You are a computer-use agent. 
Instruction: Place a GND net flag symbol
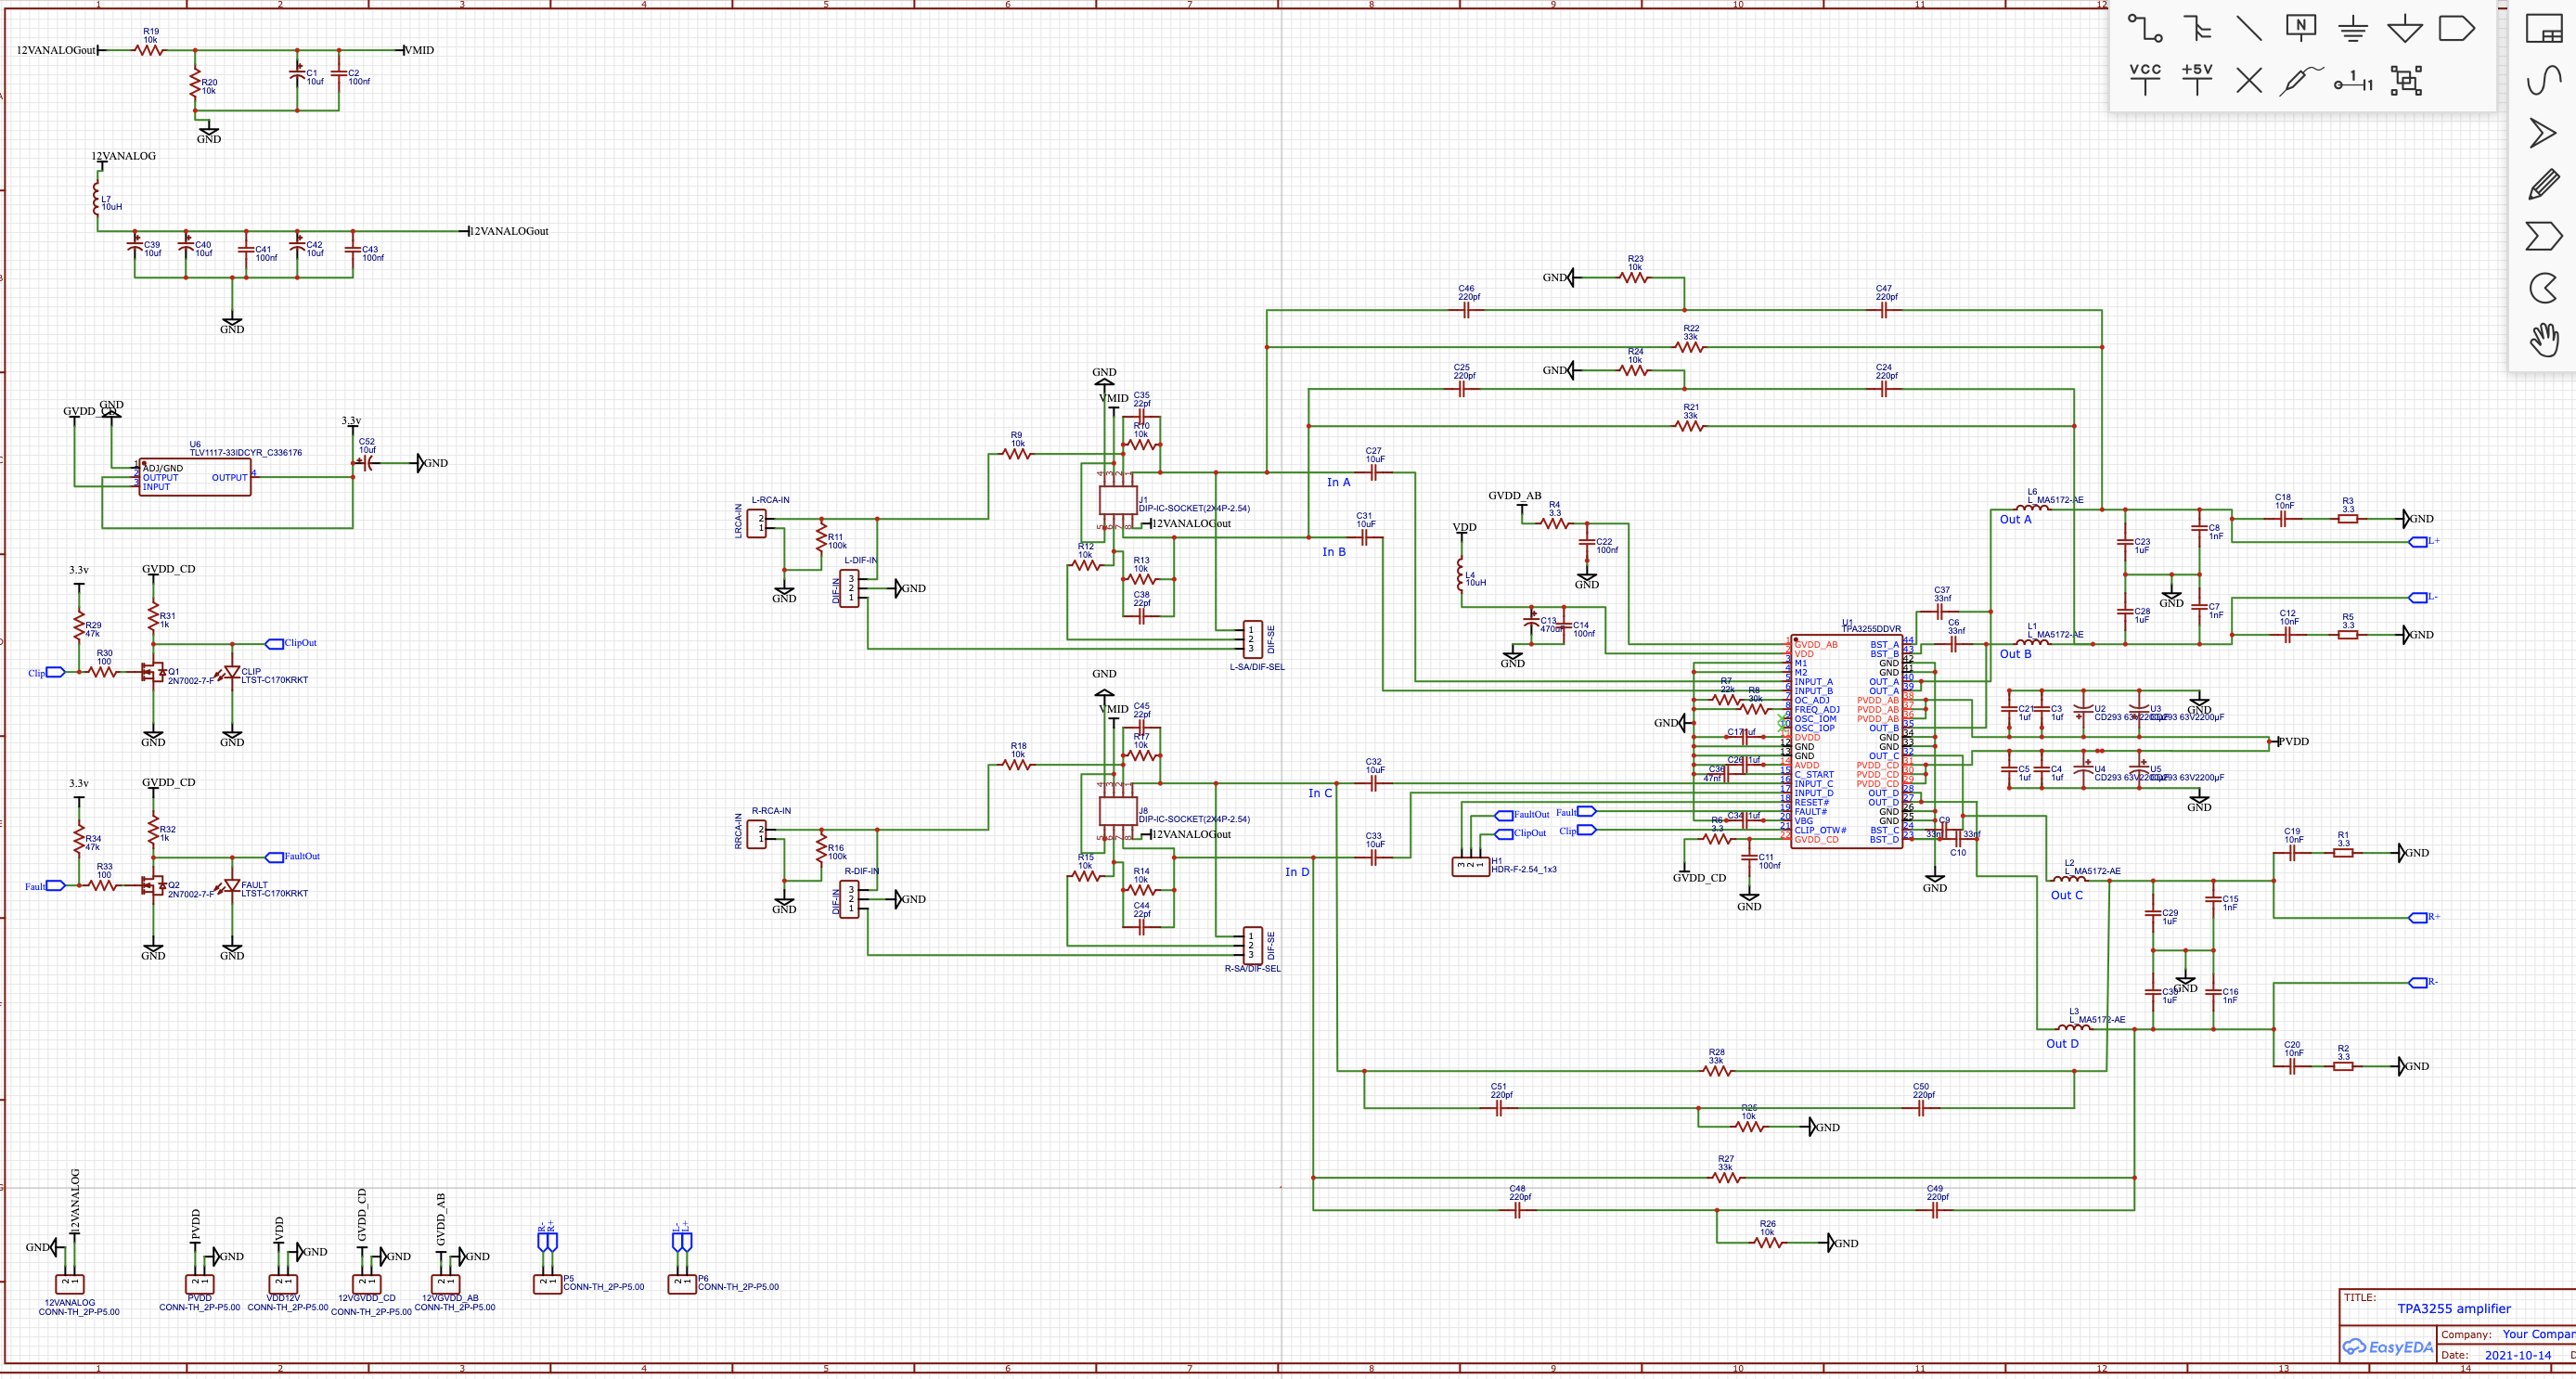pos(2353,29)
